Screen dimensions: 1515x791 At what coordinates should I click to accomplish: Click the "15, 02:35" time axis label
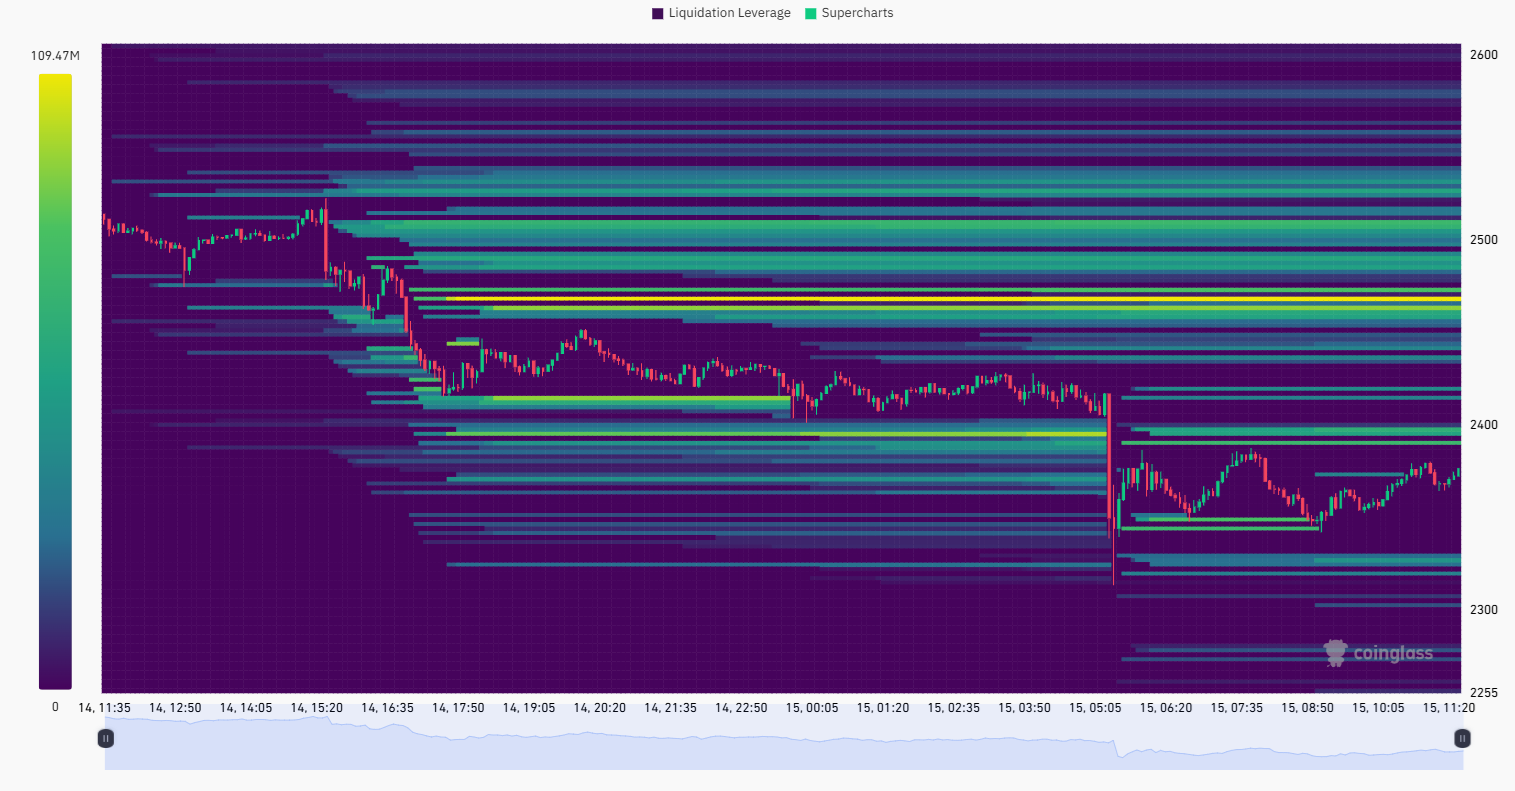pos(954,708)
